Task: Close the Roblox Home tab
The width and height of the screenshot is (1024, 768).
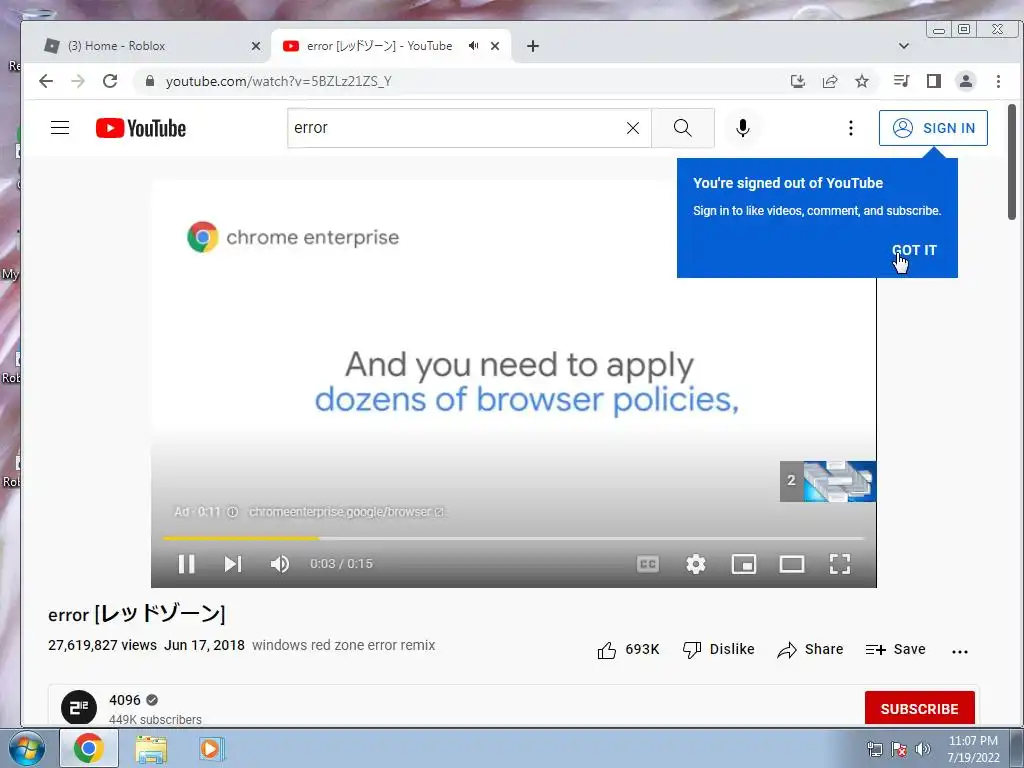Action: 255,46
